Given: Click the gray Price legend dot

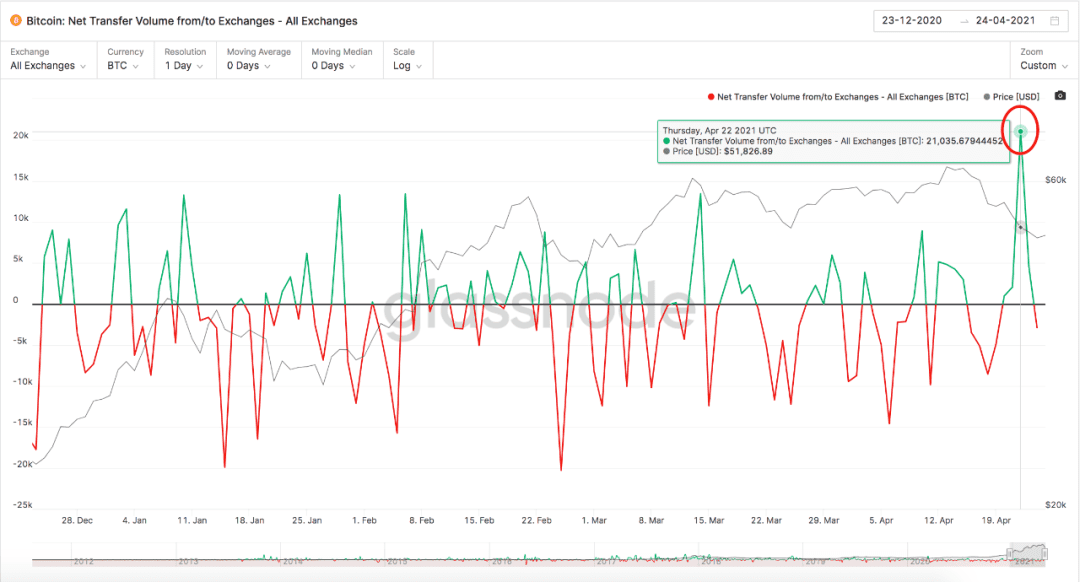Looking at the screenshot, I should click(986, 97).
